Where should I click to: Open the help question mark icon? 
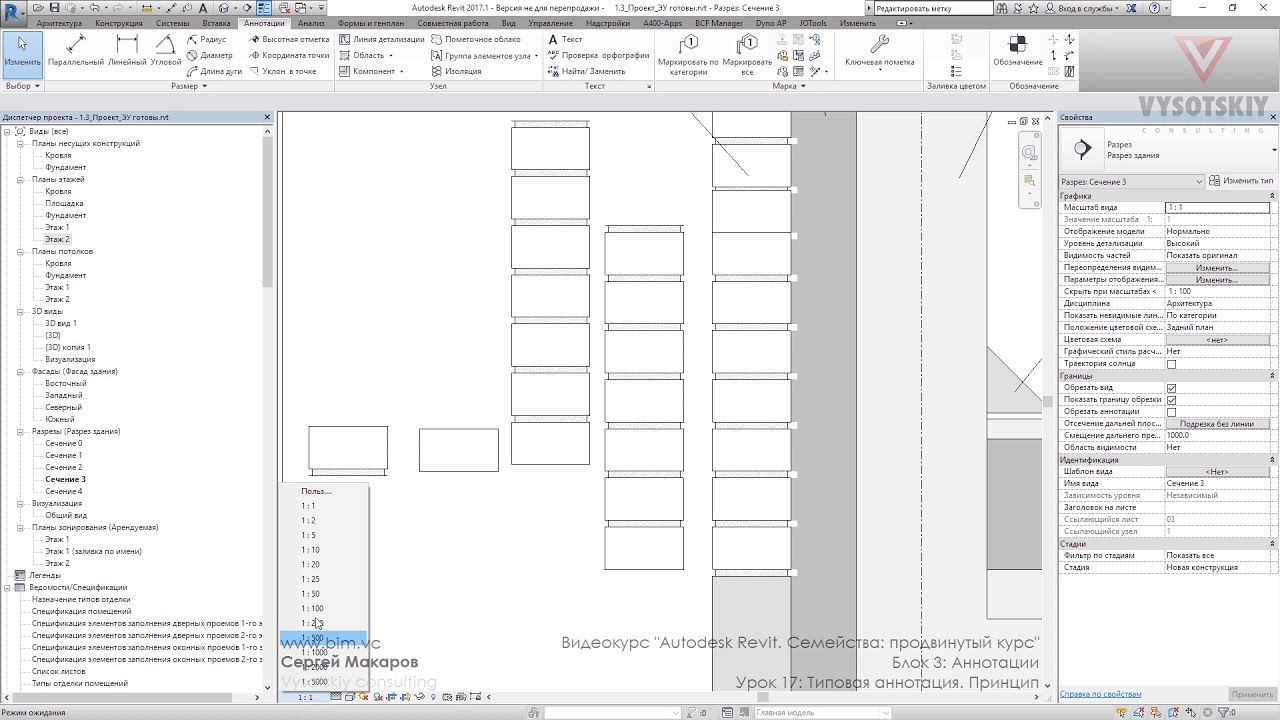click(x=1154, y=8)
